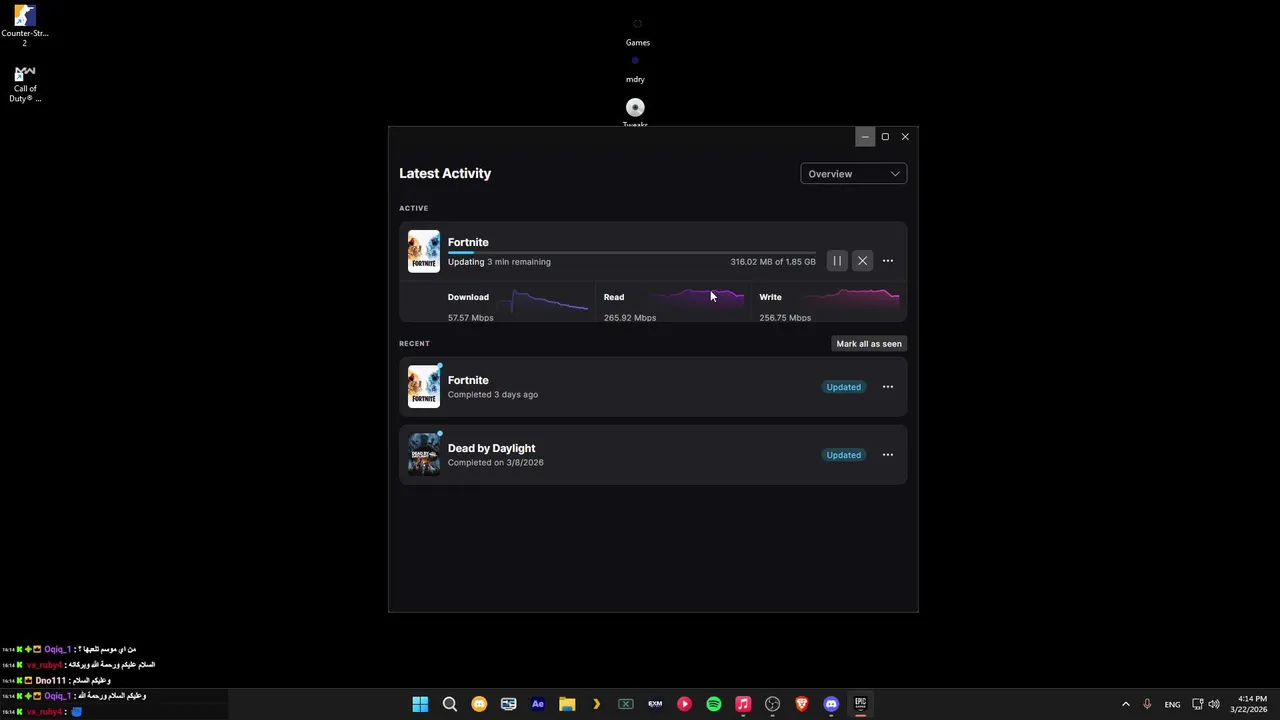The width and height of the screenshot is (1280, 720).
Task: Maximize the Epic Games launcher window
Action: 885,137
